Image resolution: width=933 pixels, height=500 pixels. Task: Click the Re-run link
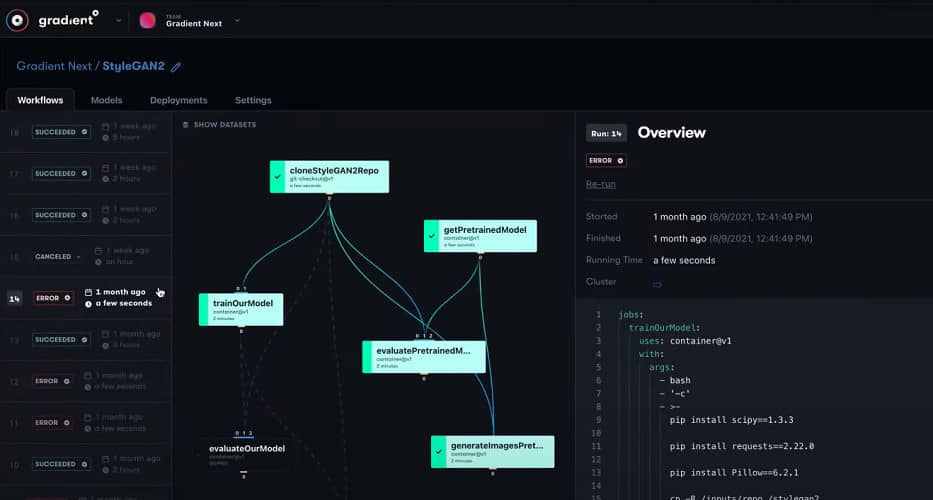pos(601,185)
